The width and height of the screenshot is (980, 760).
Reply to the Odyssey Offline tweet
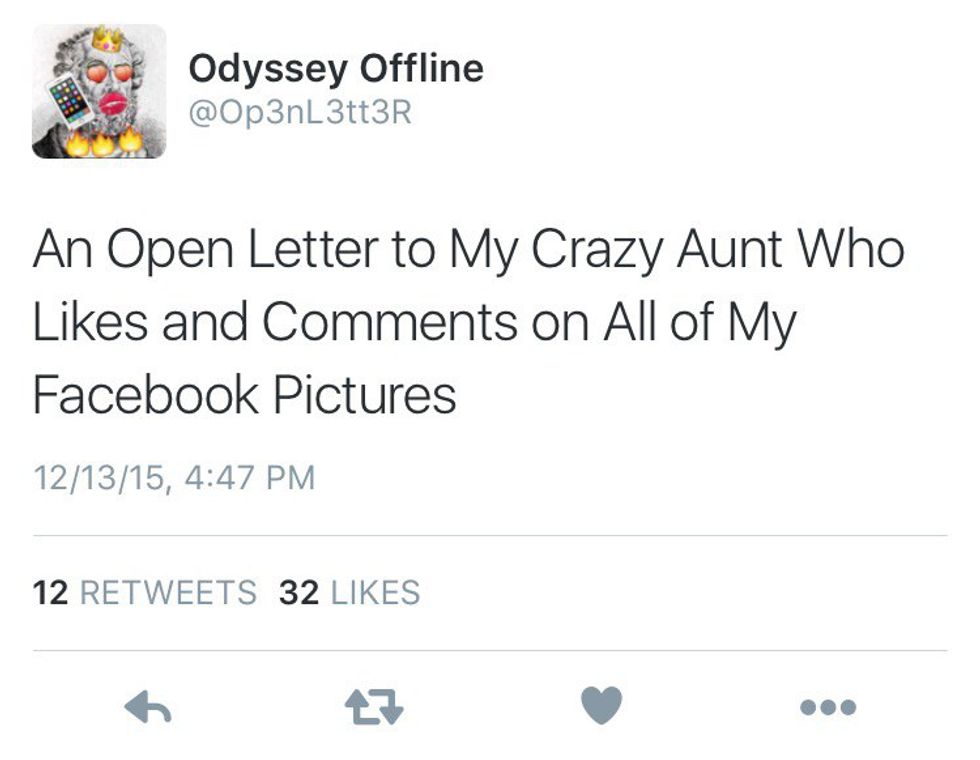click(x=147, y=708)
